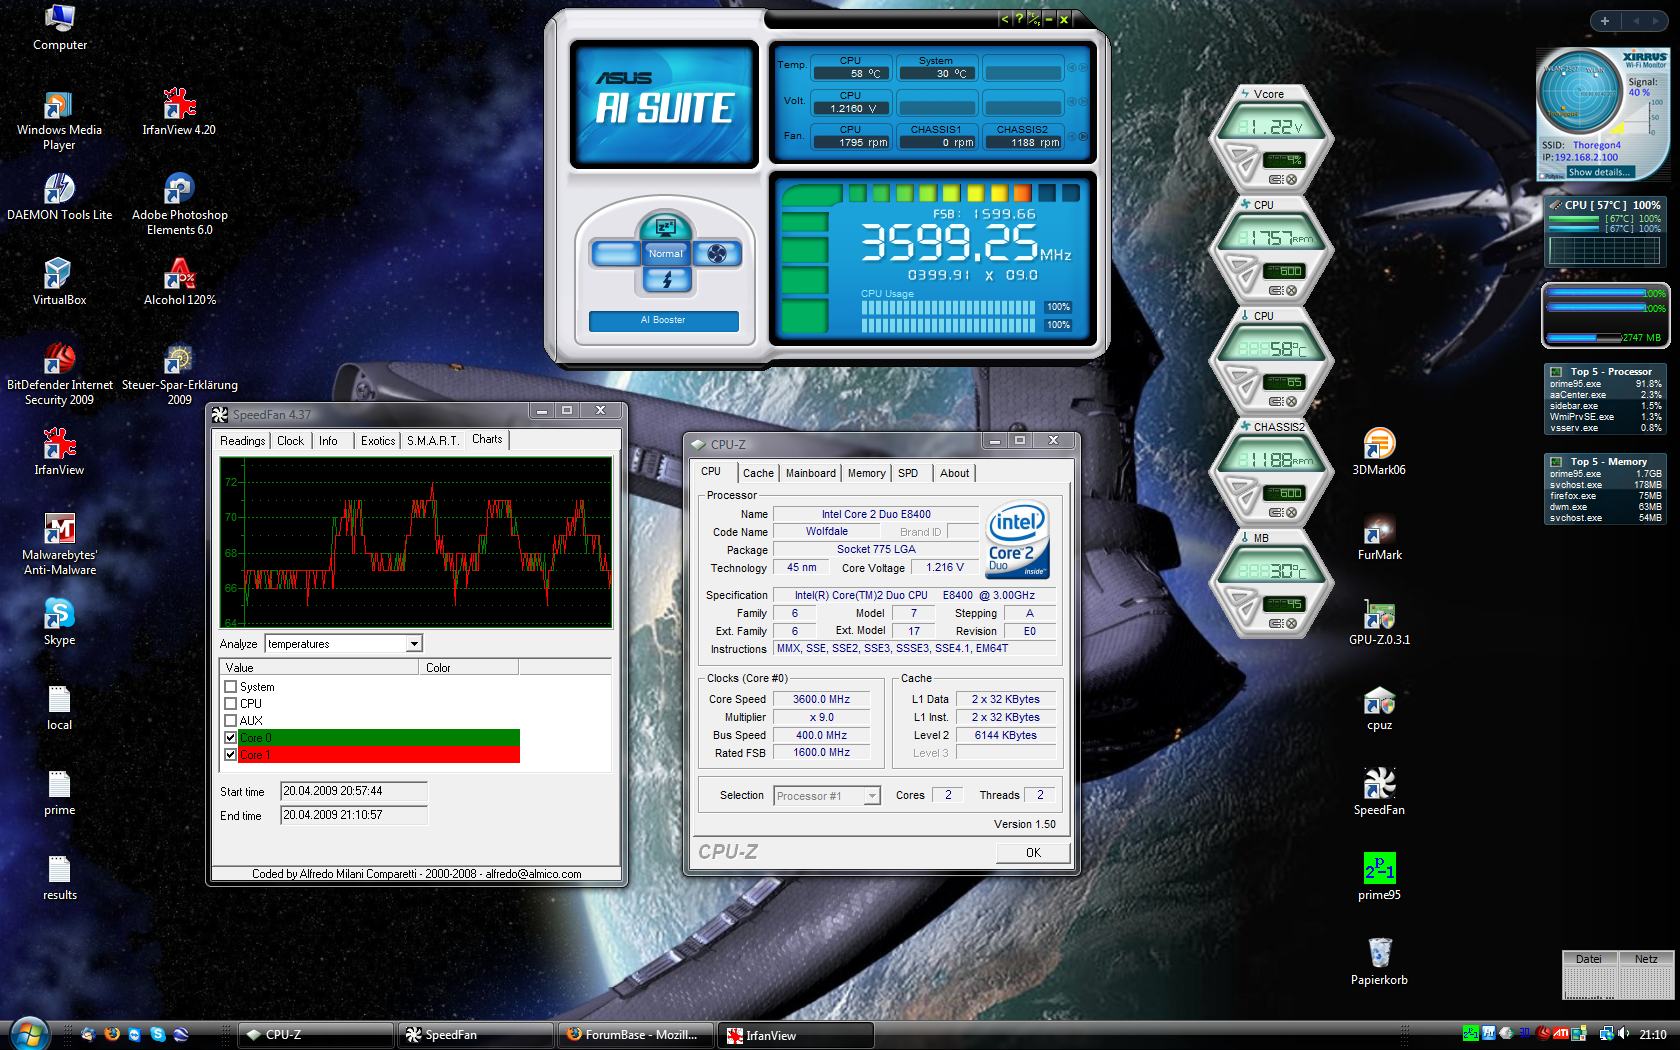Open the Processor #1 selection dropdown
Viewport: 1680px width, 1050px height.
pos(872,796)
